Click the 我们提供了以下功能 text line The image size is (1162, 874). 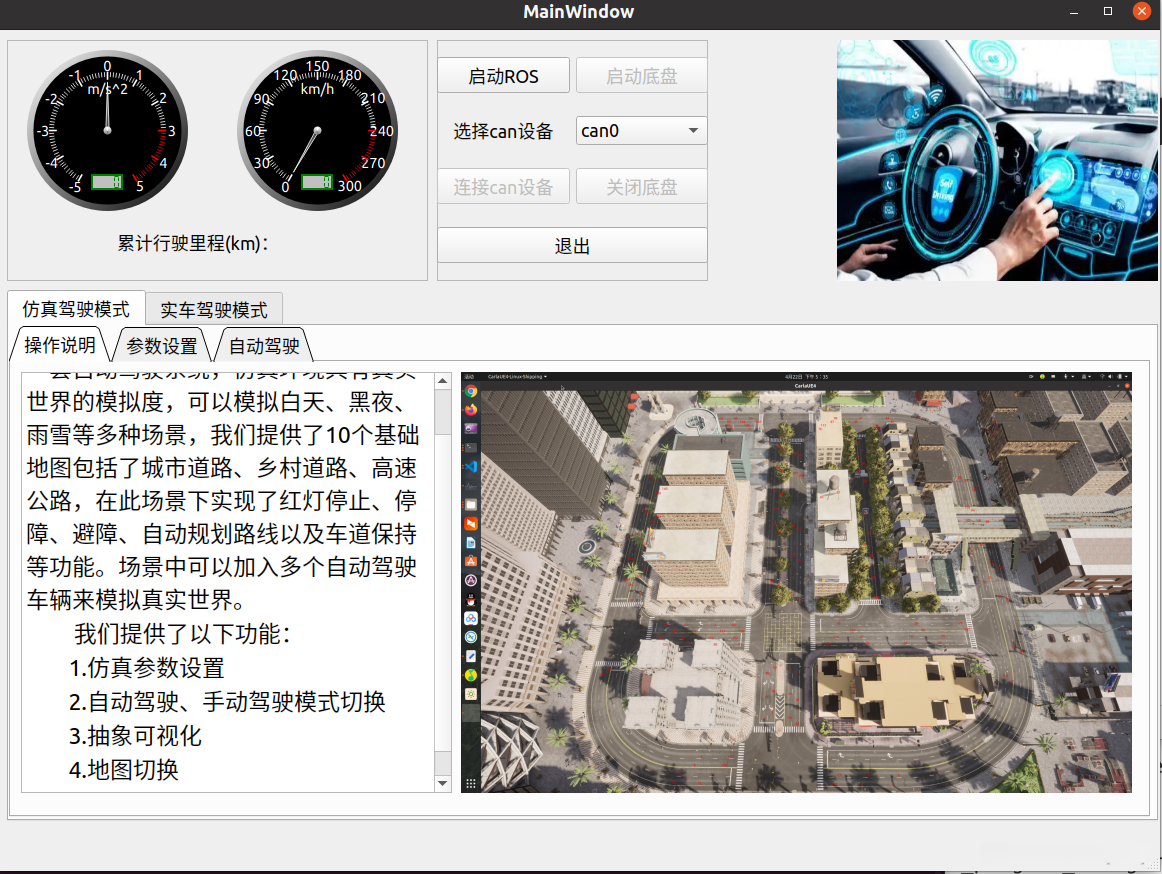pos(182,634)
